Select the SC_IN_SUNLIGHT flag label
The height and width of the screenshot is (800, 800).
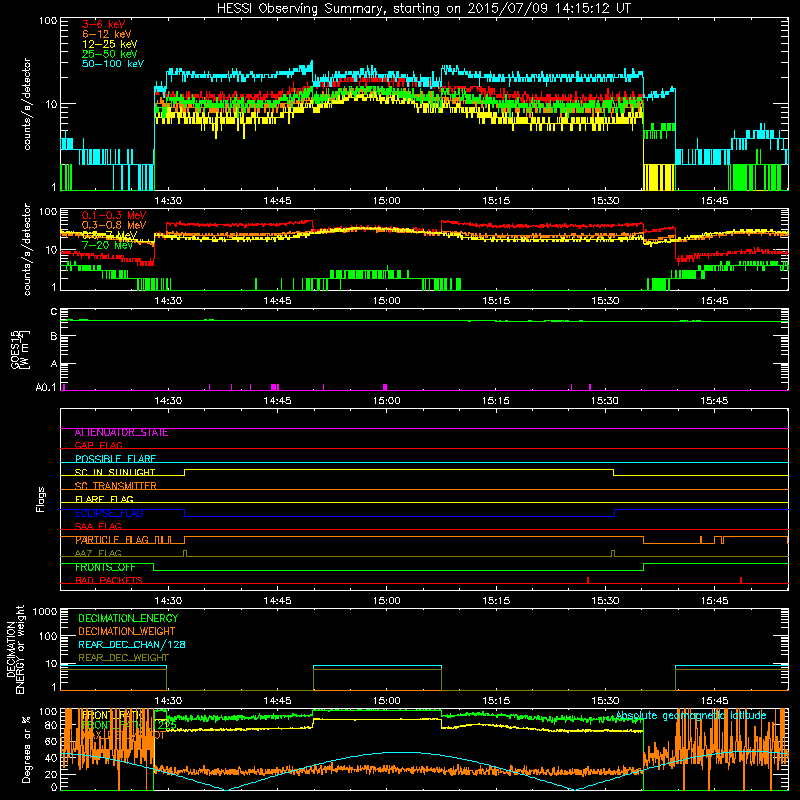pos(115,472)
